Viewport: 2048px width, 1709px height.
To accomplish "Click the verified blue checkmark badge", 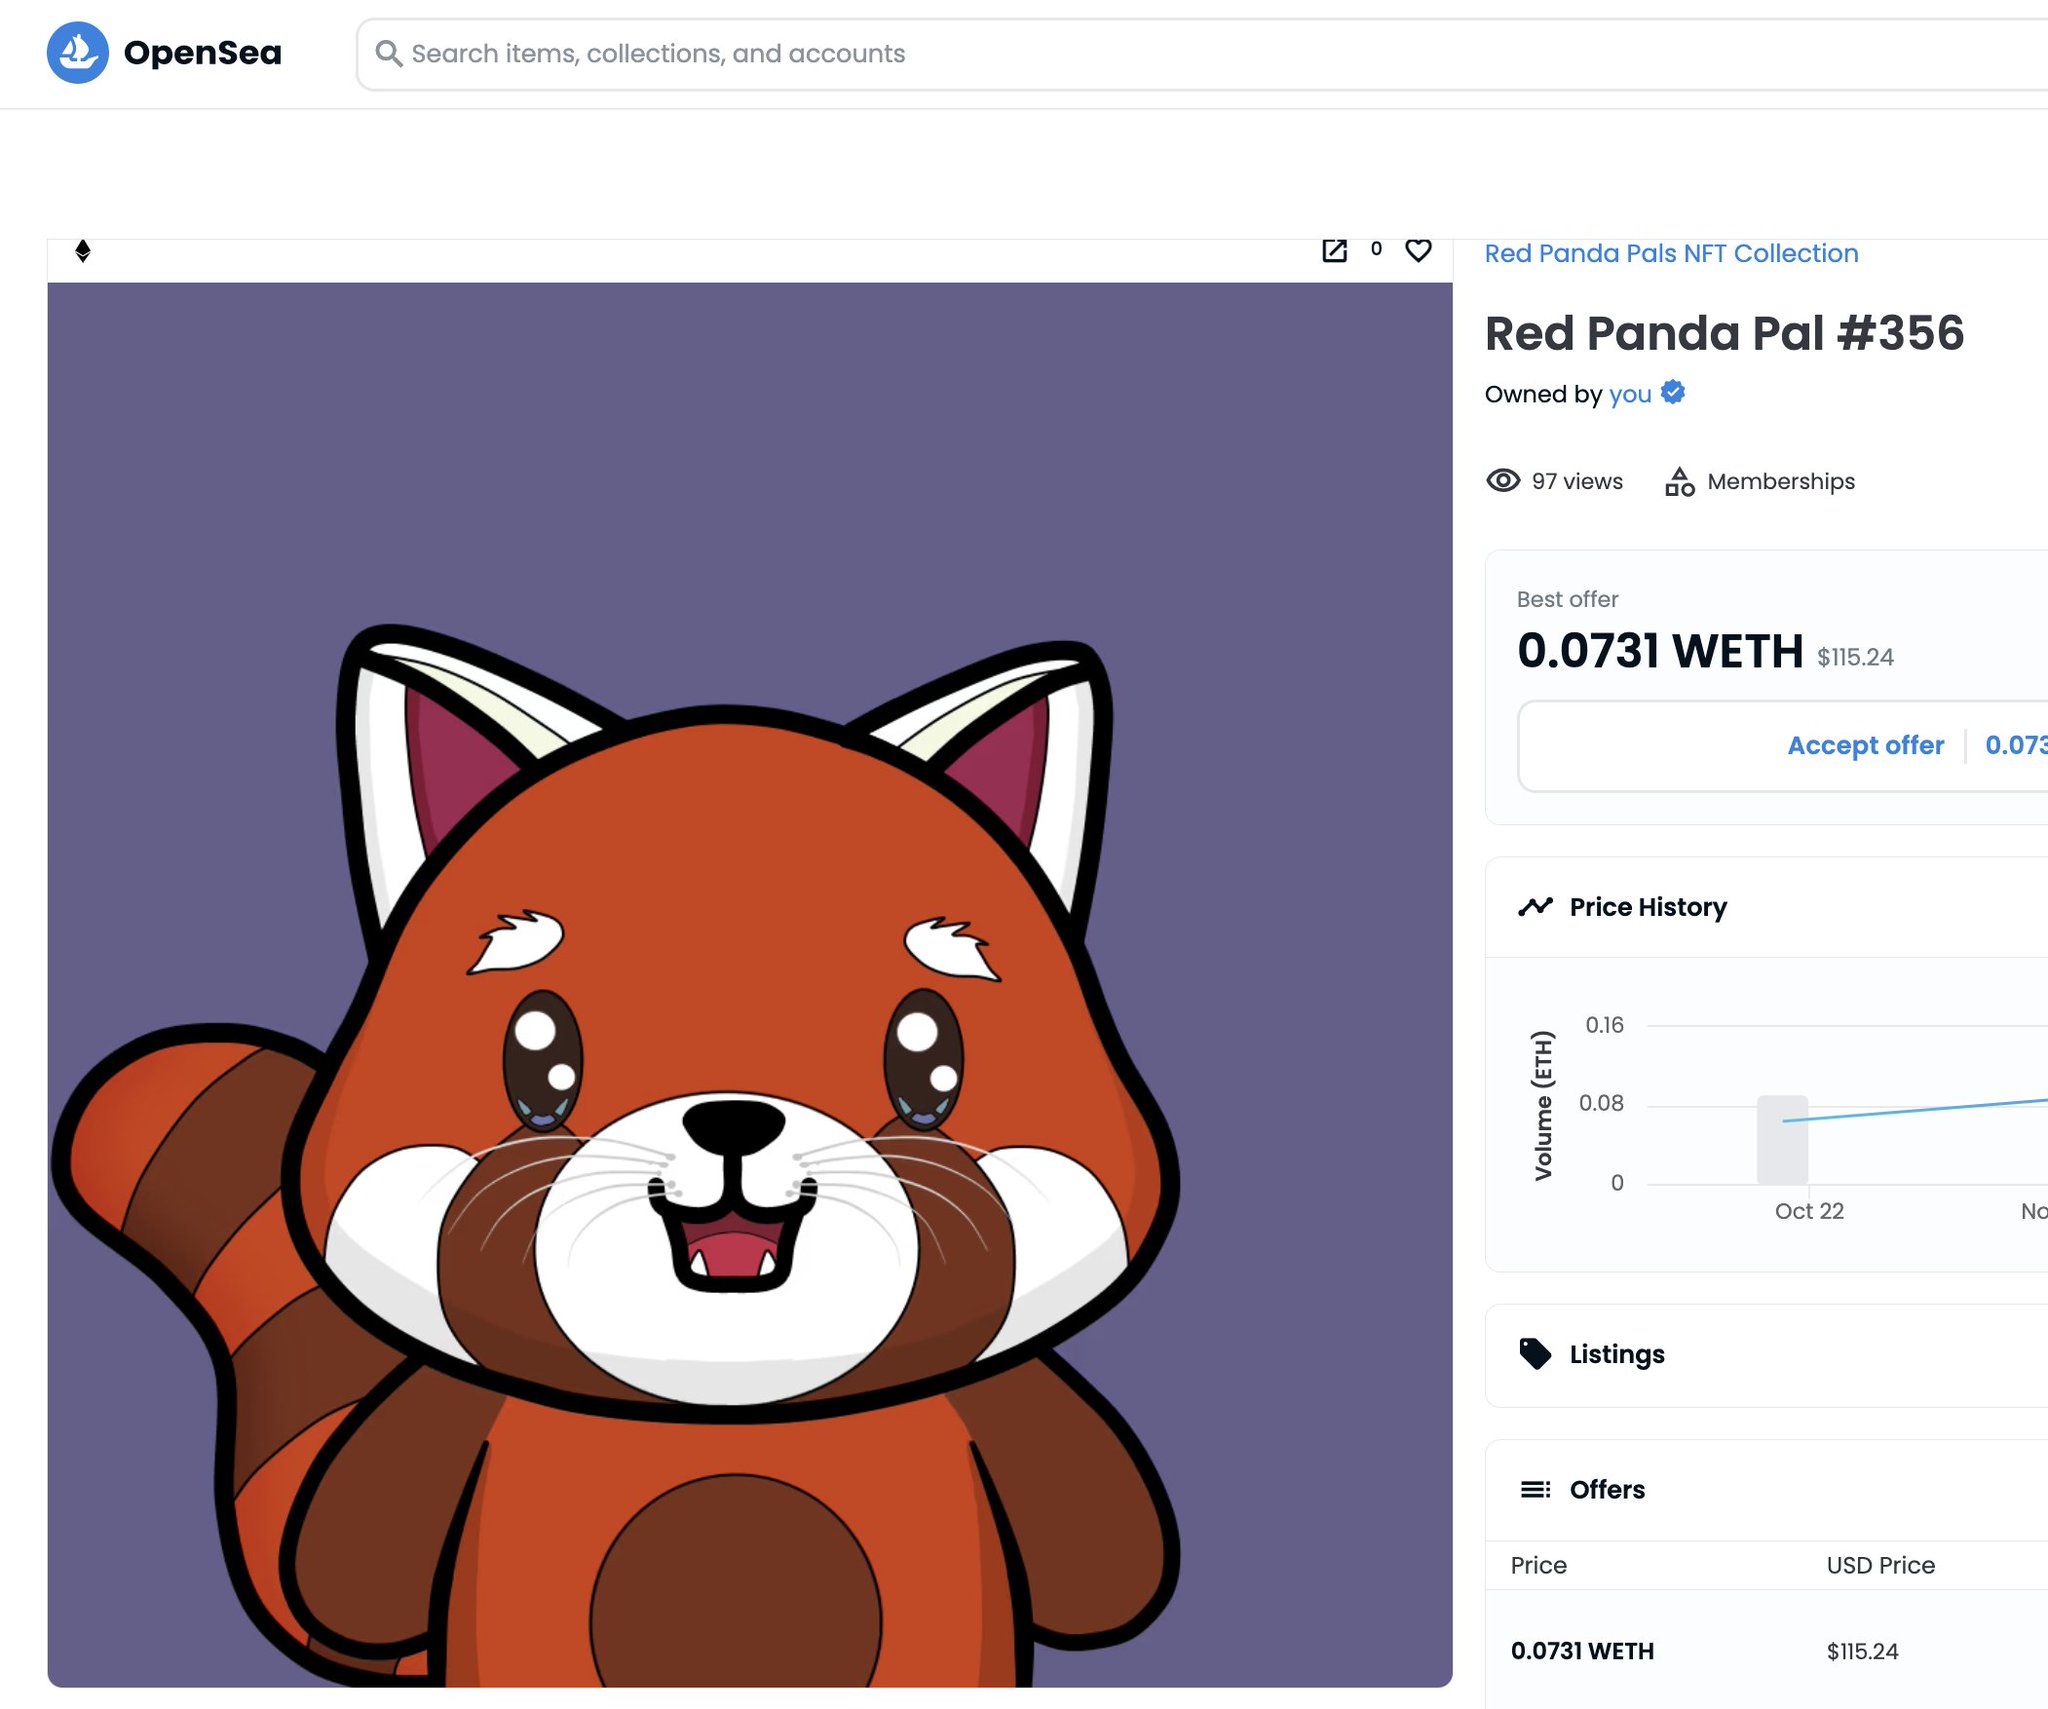I will tap(1673, 392).
